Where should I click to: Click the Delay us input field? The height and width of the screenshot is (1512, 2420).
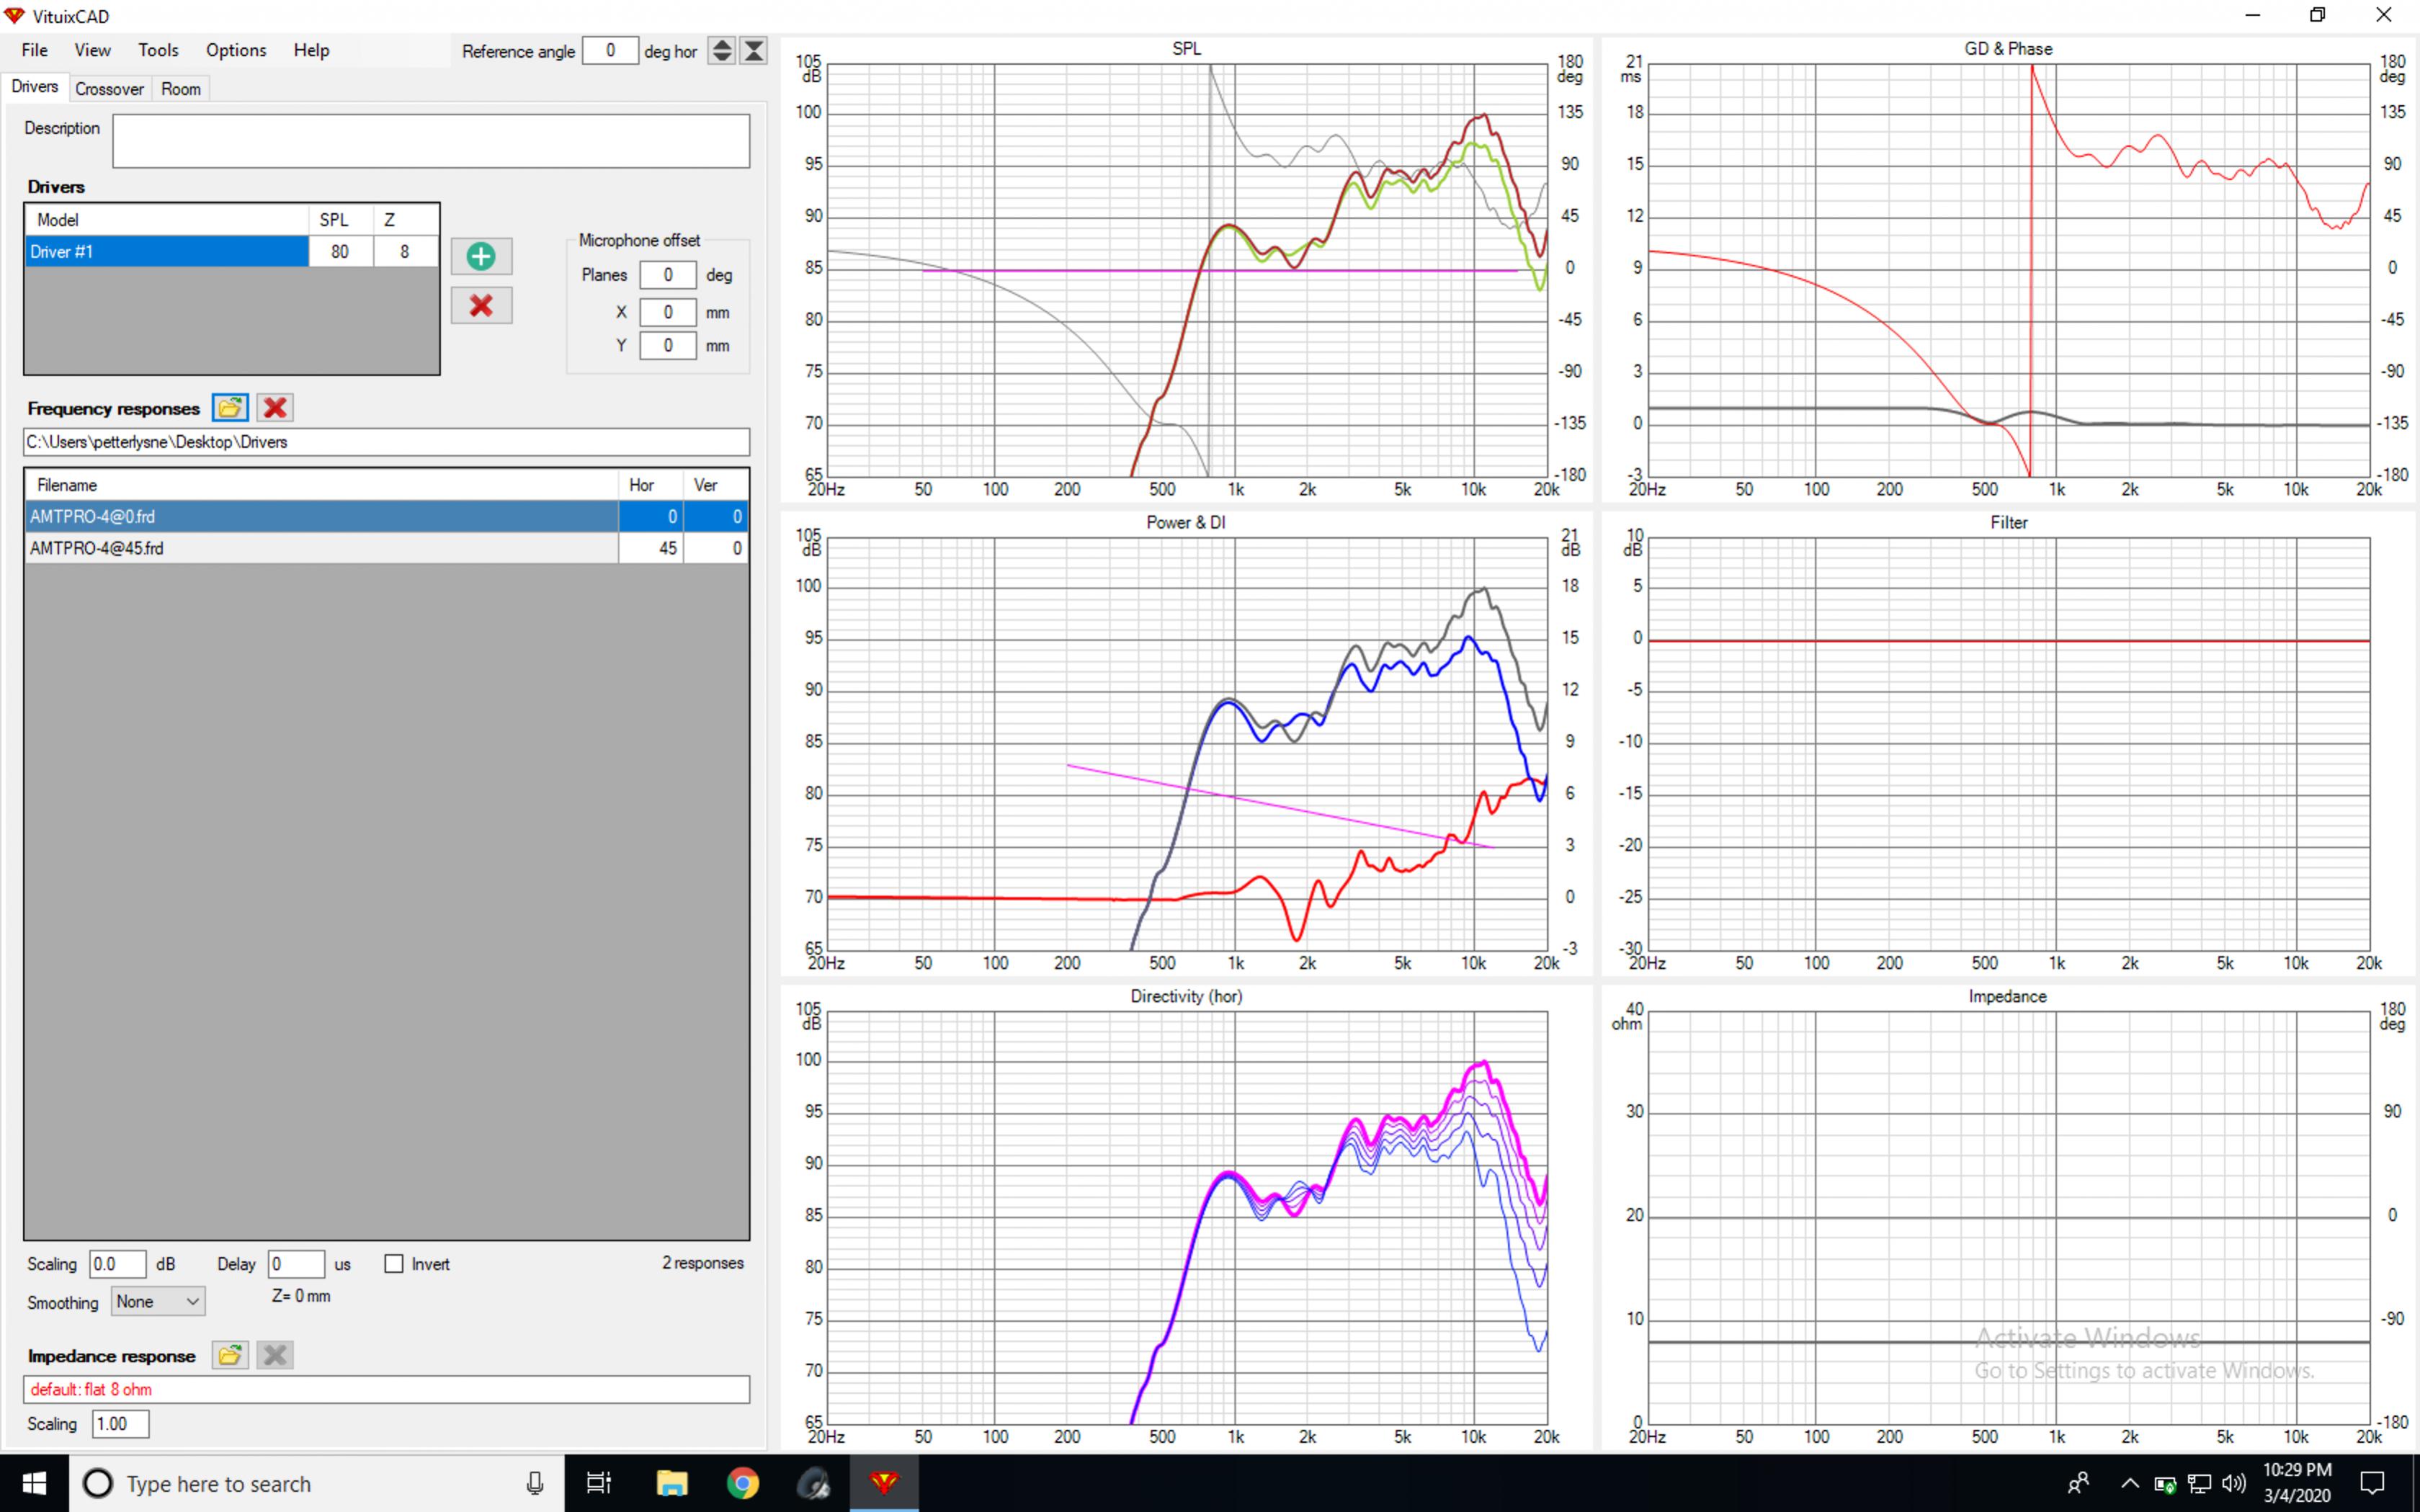click(296, 1264)
